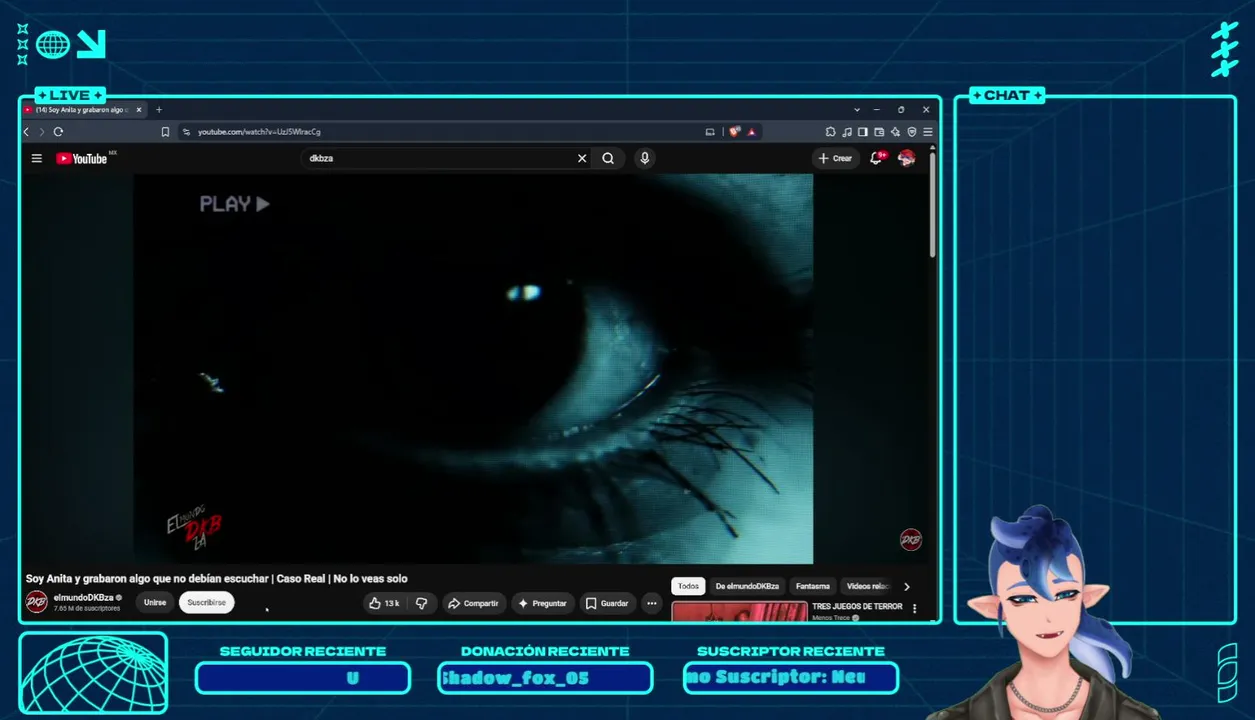This screenshot has height=720, width=1255.
Task: Select the Soy Anita y grabaron browser tab
Action: pyautogui.click(x=84, y=109)
